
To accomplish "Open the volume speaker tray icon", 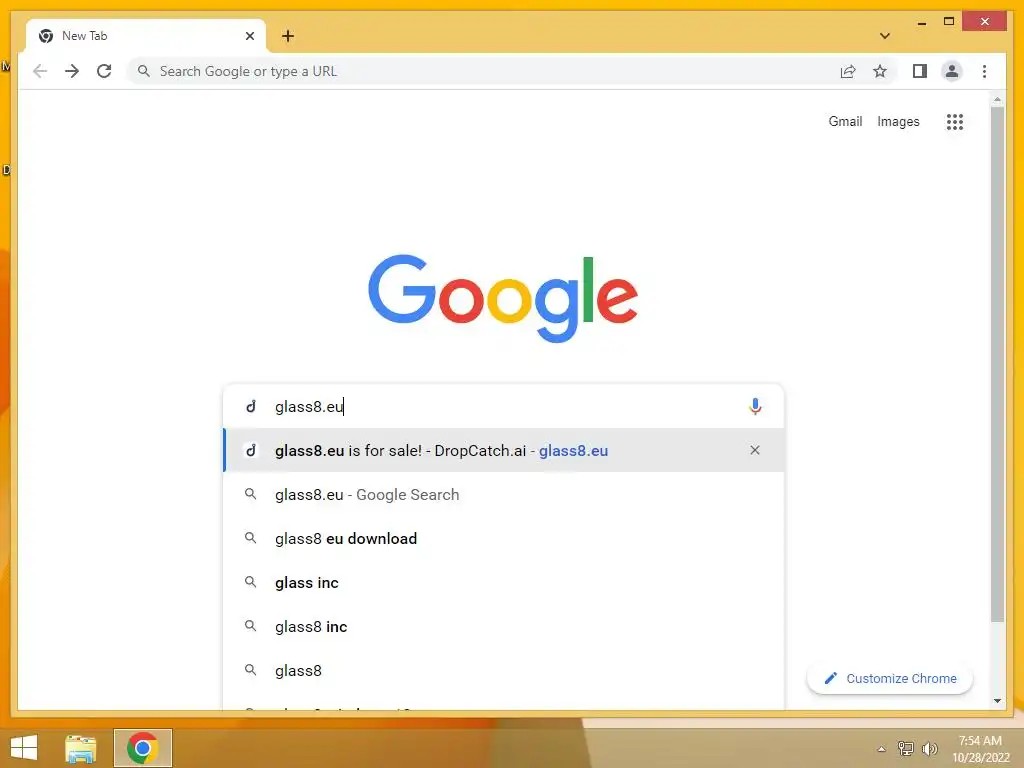I will pyautogui.click(x=929, y=748).
